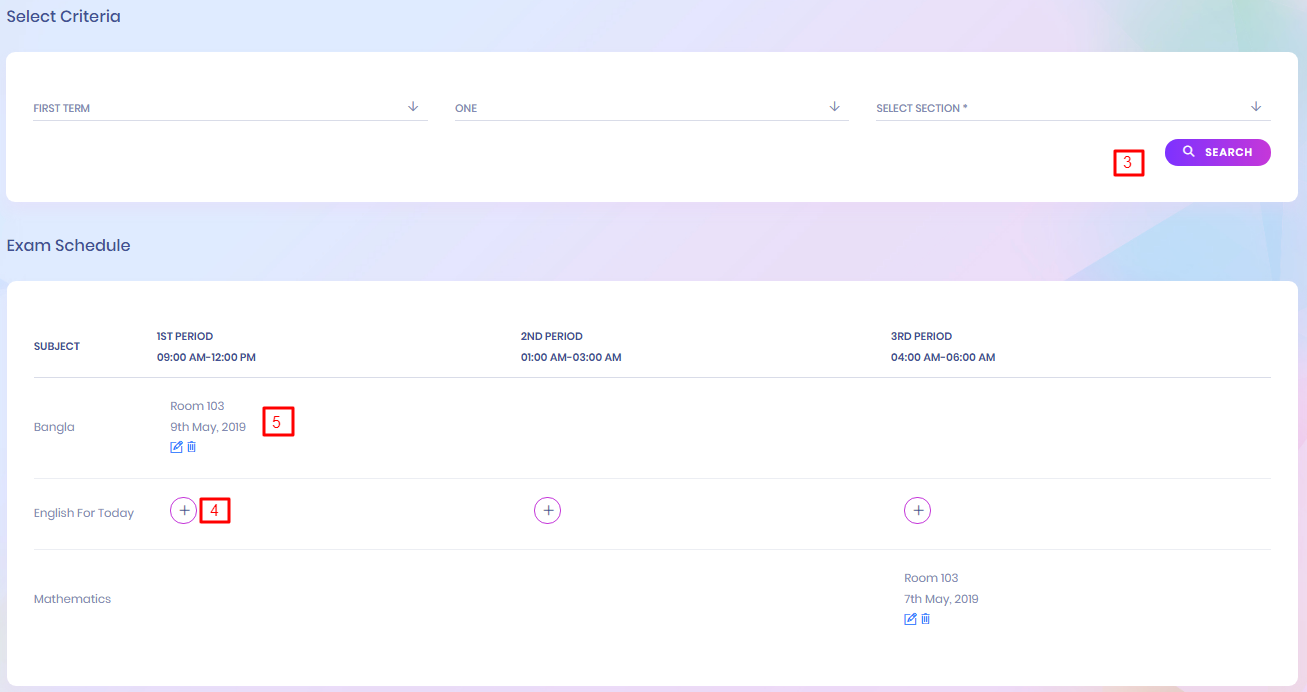Open the class dropdown showing One
Screen dimensions: 1307x692
(x=650, y=108)
